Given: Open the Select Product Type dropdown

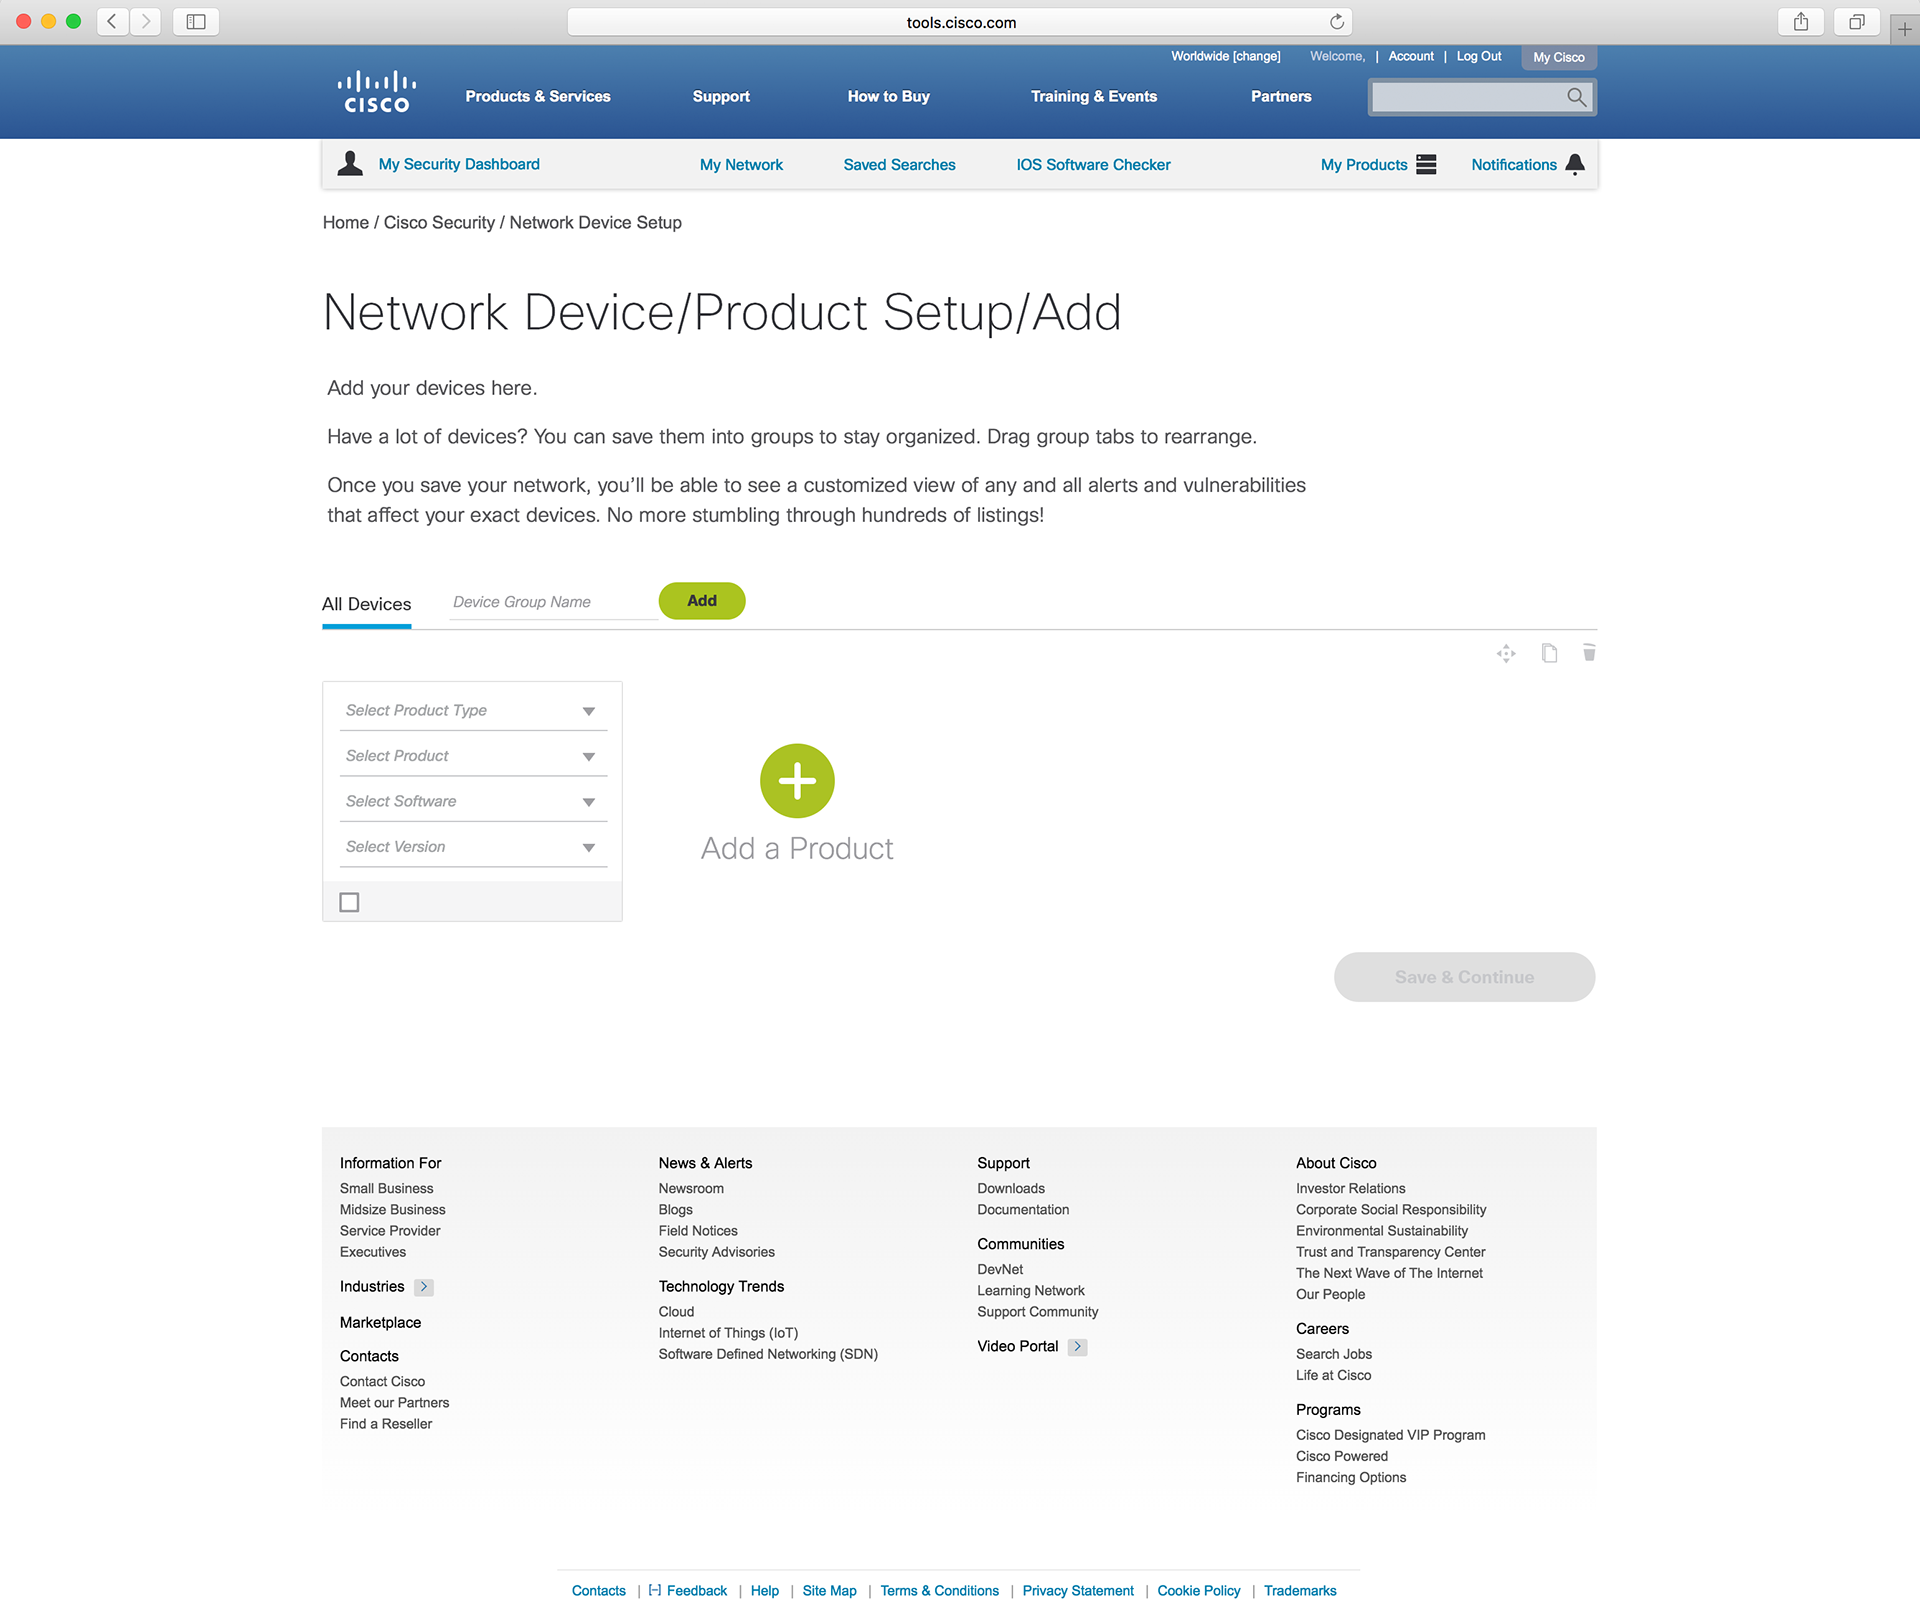Looking at the screenshot, I should 473,710.
